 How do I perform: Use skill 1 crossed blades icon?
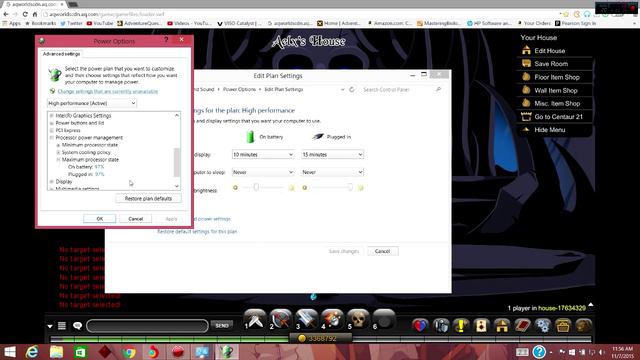click(256, 320)
